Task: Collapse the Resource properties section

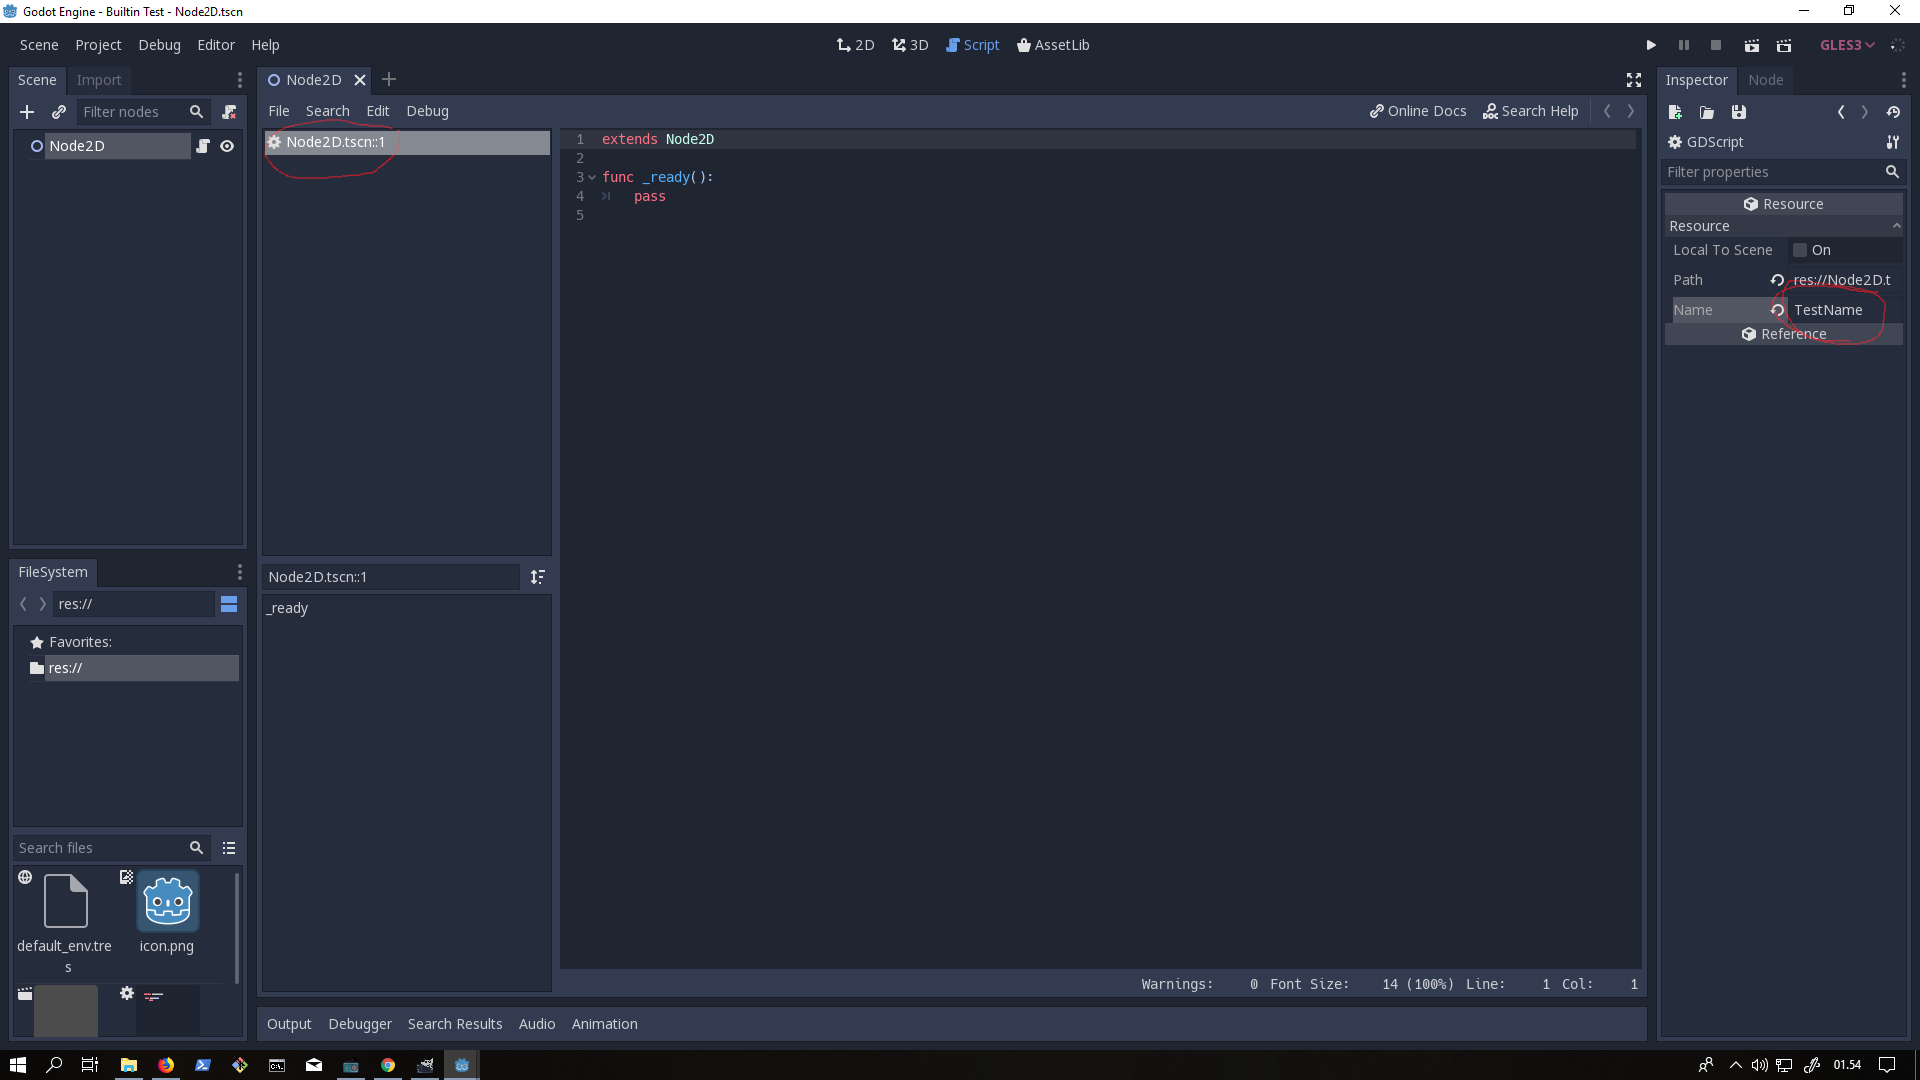Action: pyautogui.click(x=1897, y=226)
